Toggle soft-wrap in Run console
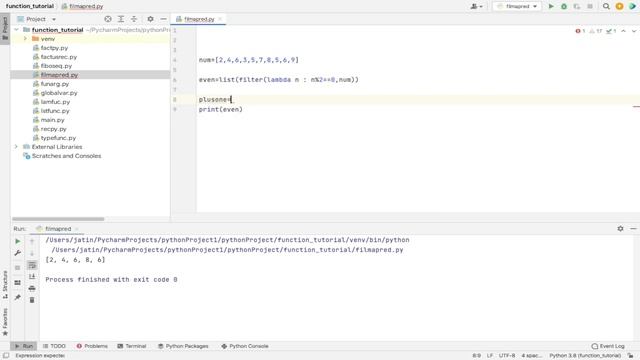The image size is (640, 360). (32, 265)
